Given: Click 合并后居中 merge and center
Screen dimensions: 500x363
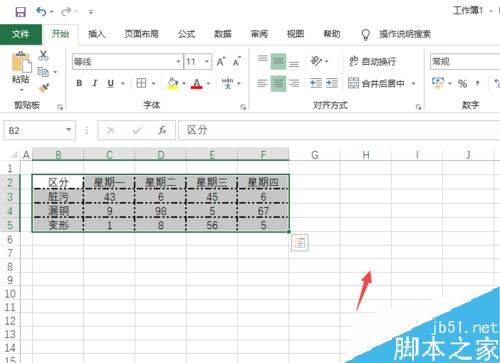Looking at the screenshot, I should point(376,83).
